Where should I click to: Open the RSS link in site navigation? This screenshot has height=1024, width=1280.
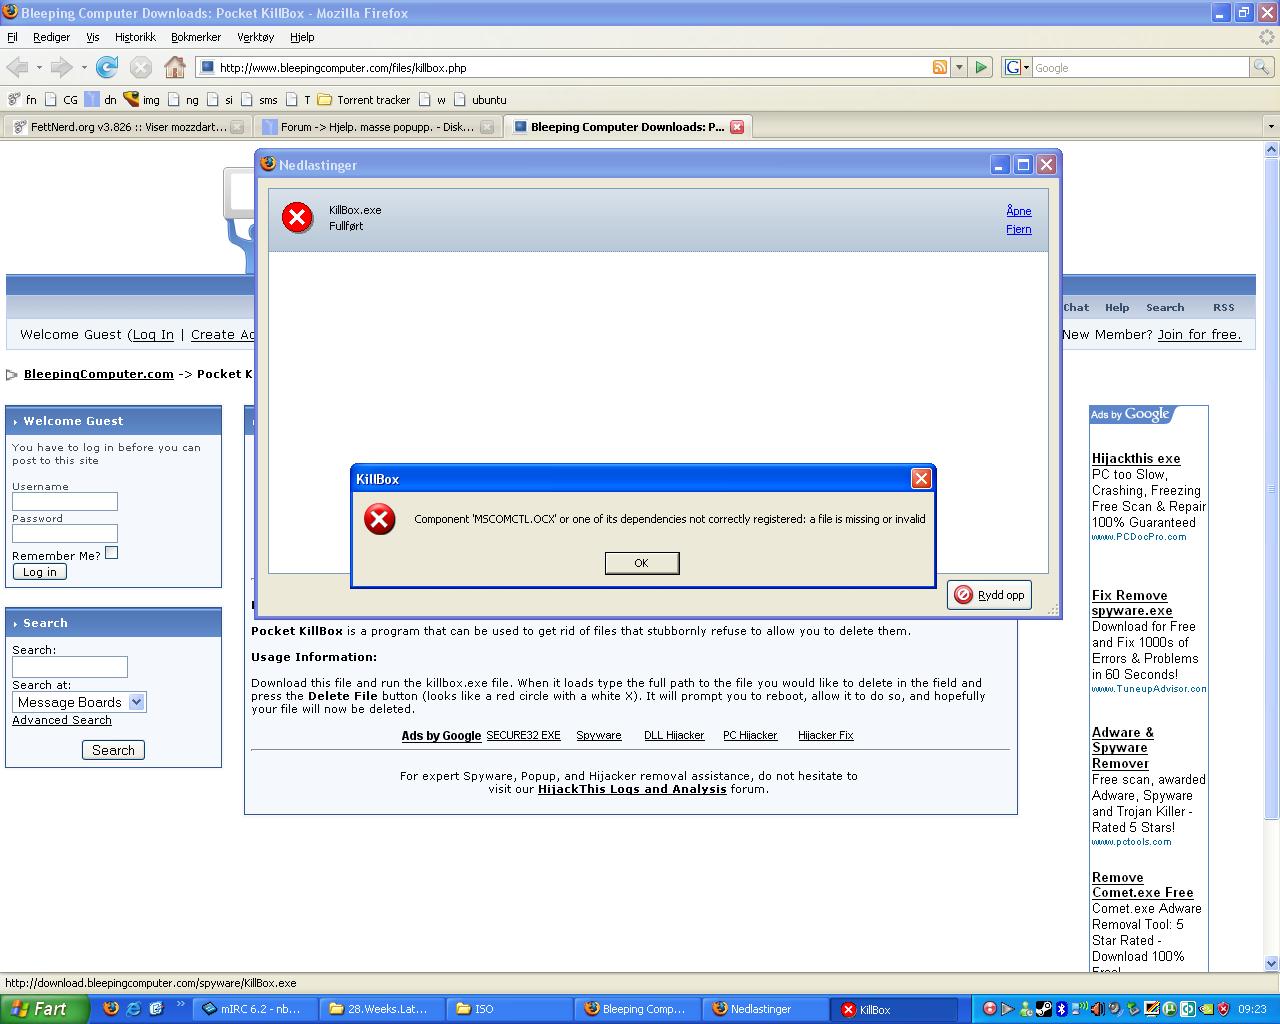[x=1224, y=308]
